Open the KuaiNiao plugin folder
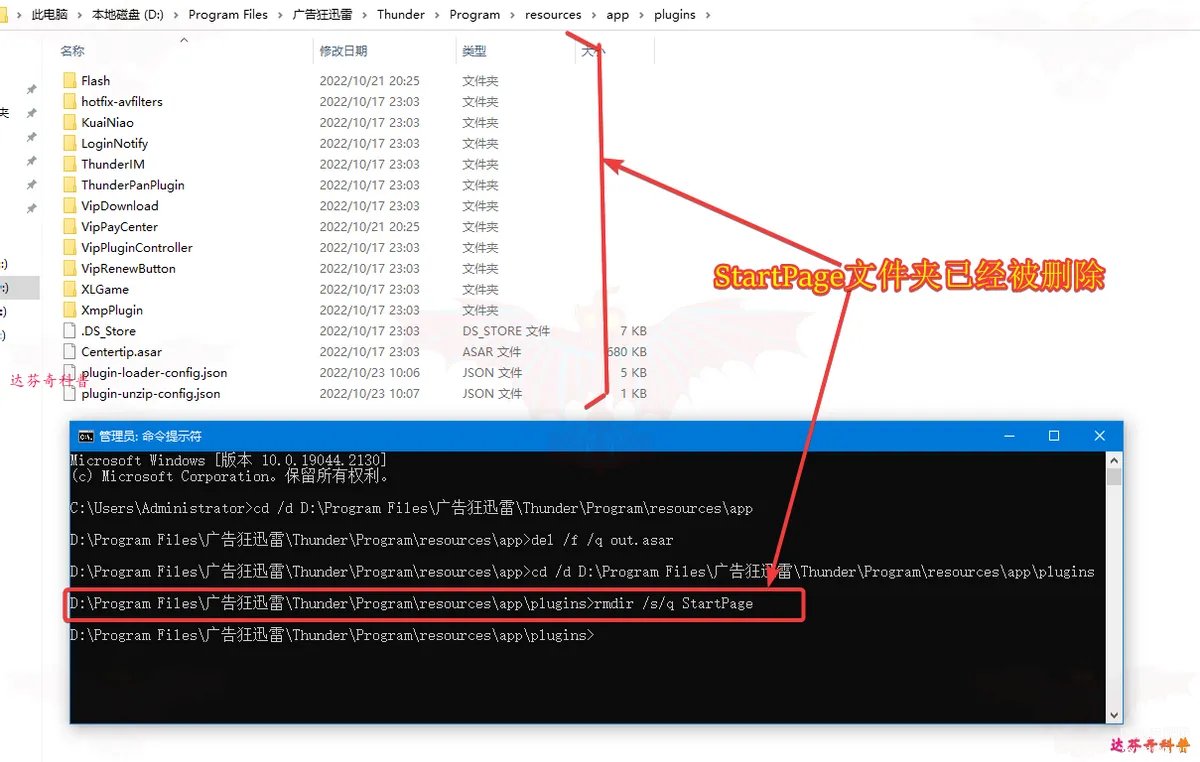1200x762 pixels. [x=70, y=122]
